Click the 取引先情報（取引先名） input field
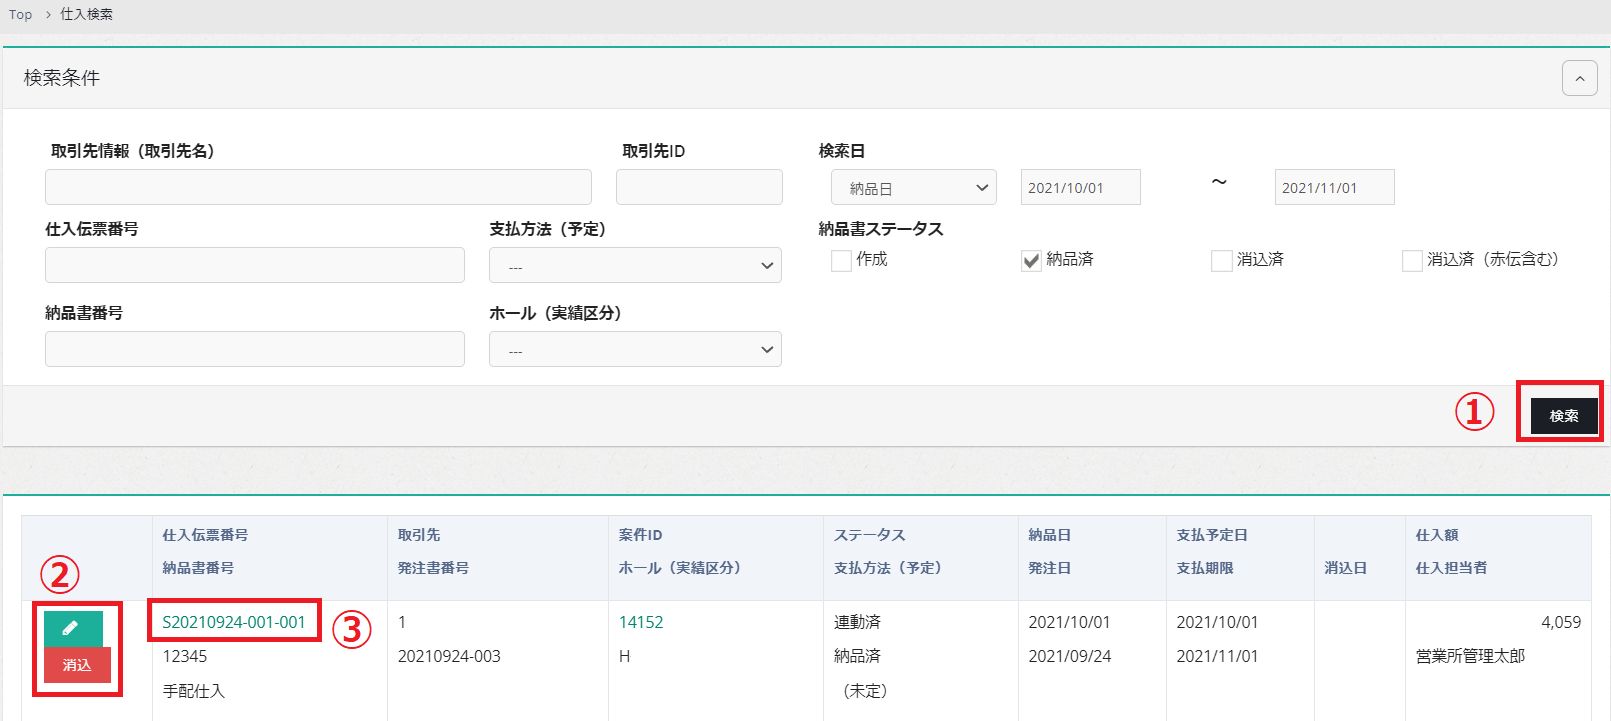 318,187
